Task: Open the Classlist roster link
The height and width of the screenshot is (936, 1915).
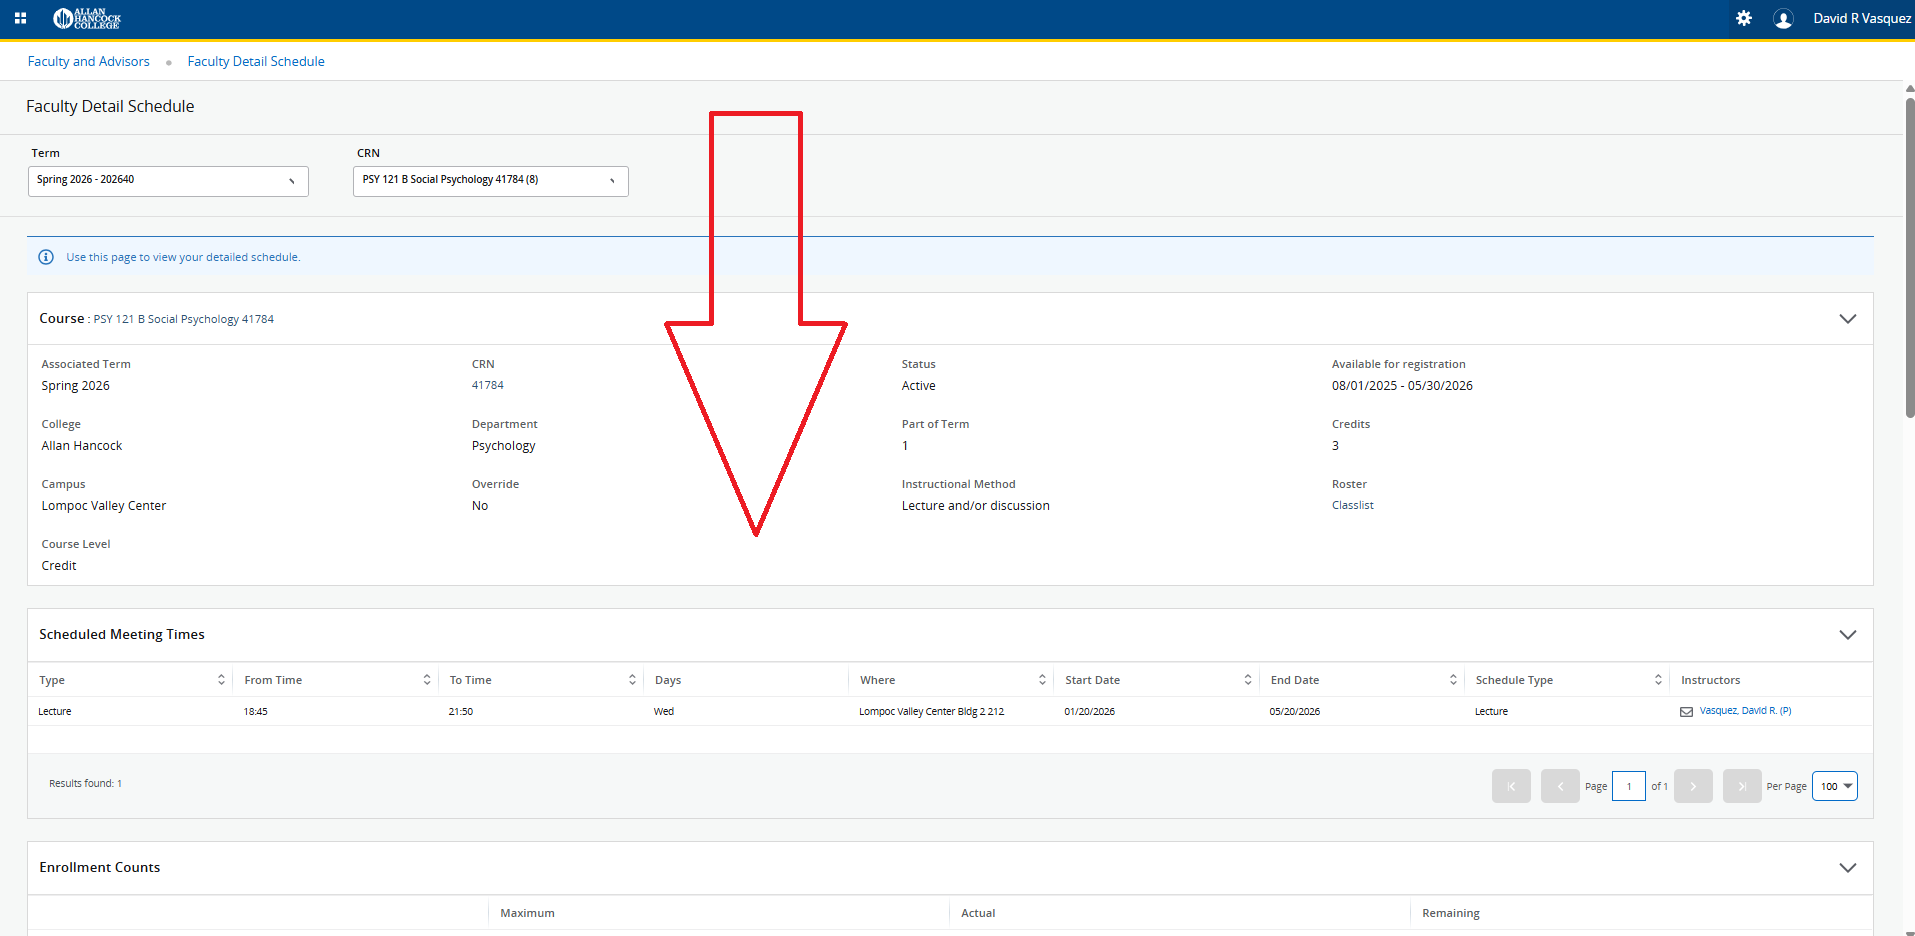Action: [x=1352, y=505]
